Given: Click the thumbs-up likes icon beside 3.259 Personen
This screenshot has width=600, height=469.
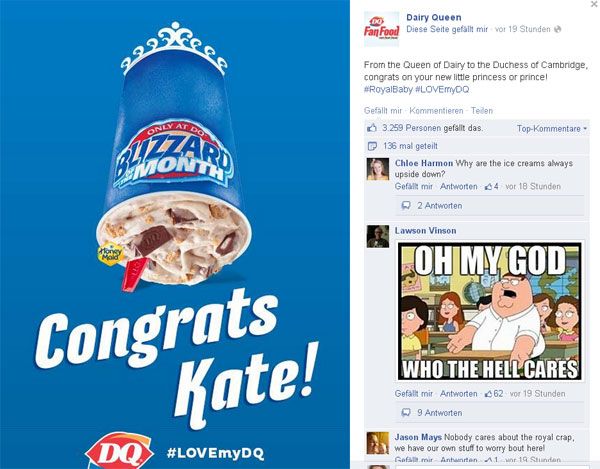Looking at the screenshot, I should (372, 128).
